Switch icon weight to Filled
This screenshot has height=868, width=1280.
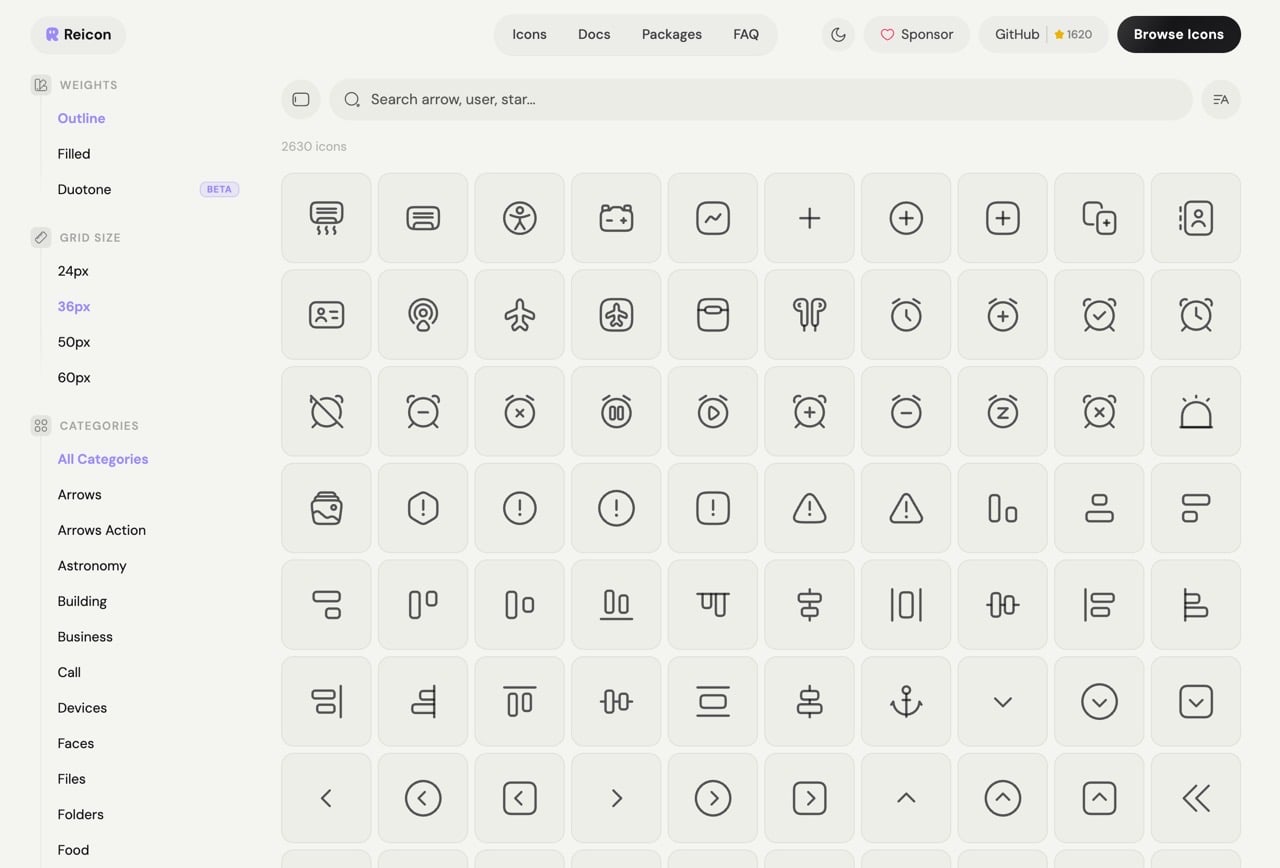tap(74, 154)
